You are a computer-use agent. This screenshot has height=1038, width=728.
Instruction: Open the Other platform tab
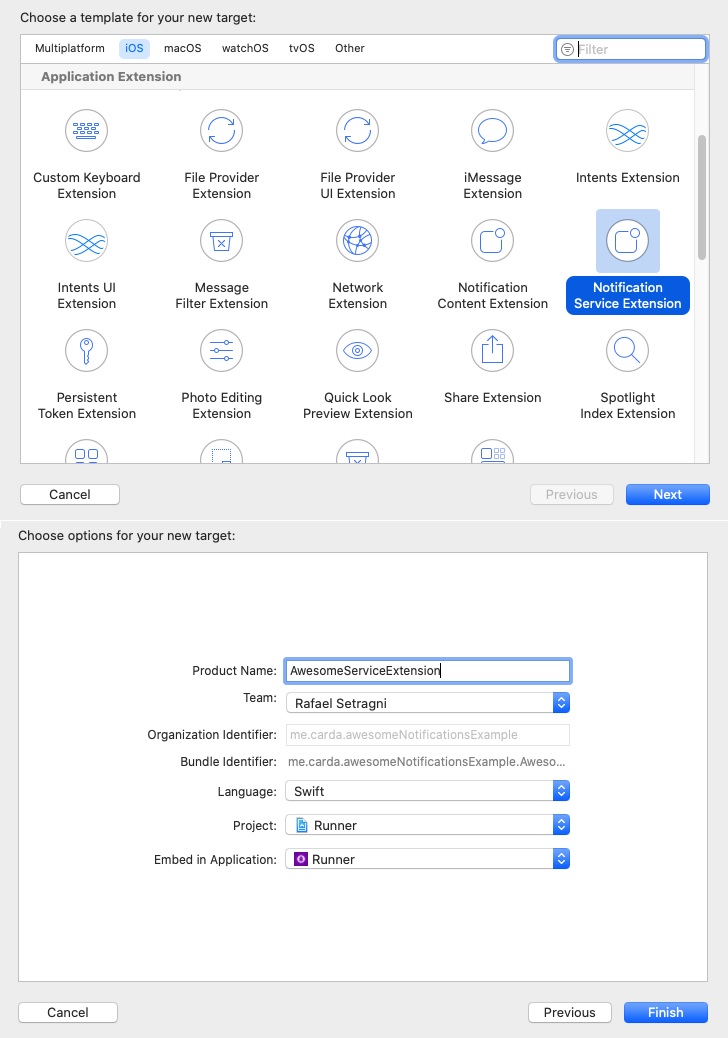[x=349, y=48]
